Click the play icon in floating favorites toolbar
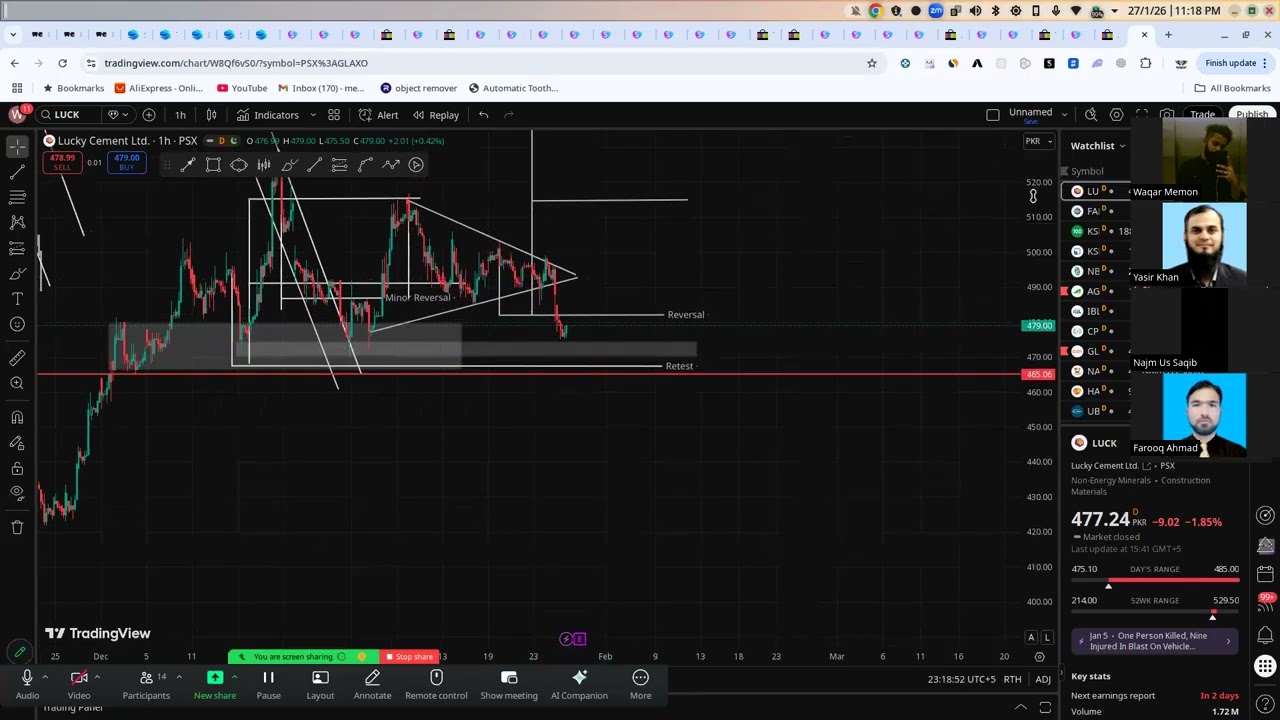 416,165
